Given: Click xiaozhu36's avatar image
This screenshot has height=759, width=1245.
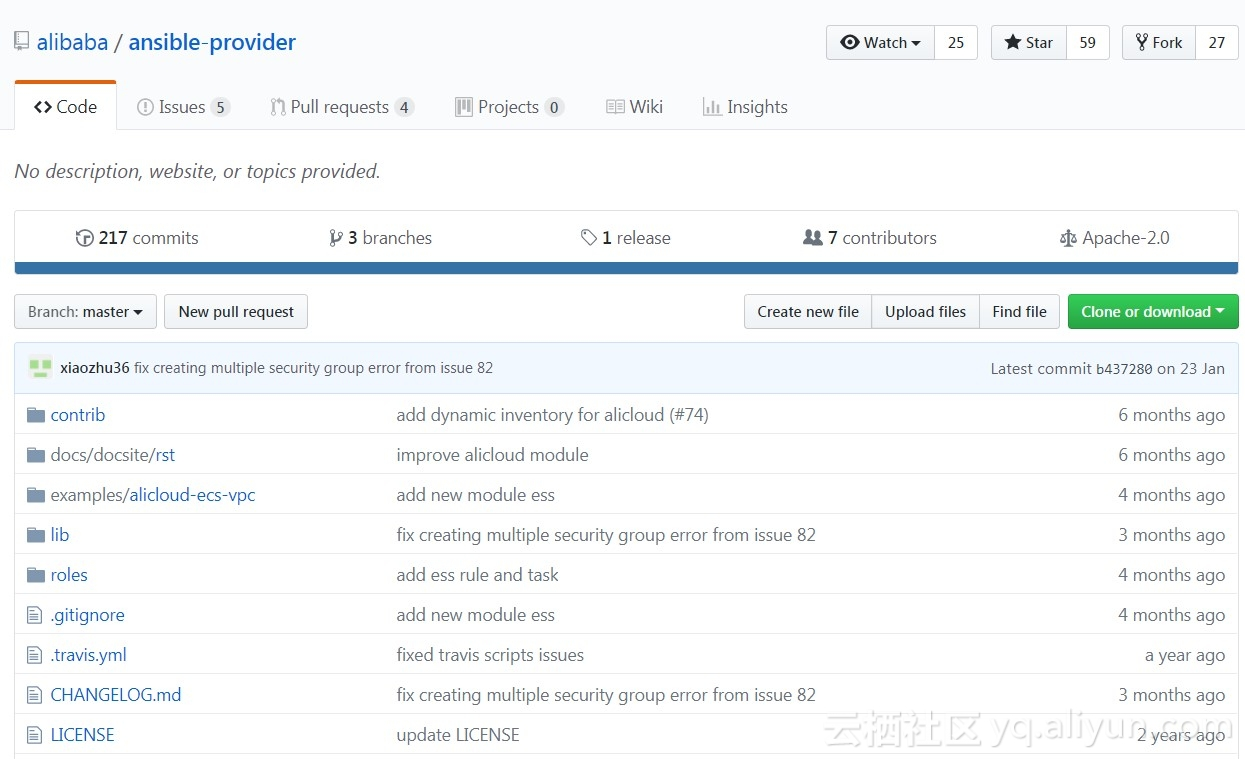Looking at the screenshot, I should [x=40, y=367].
